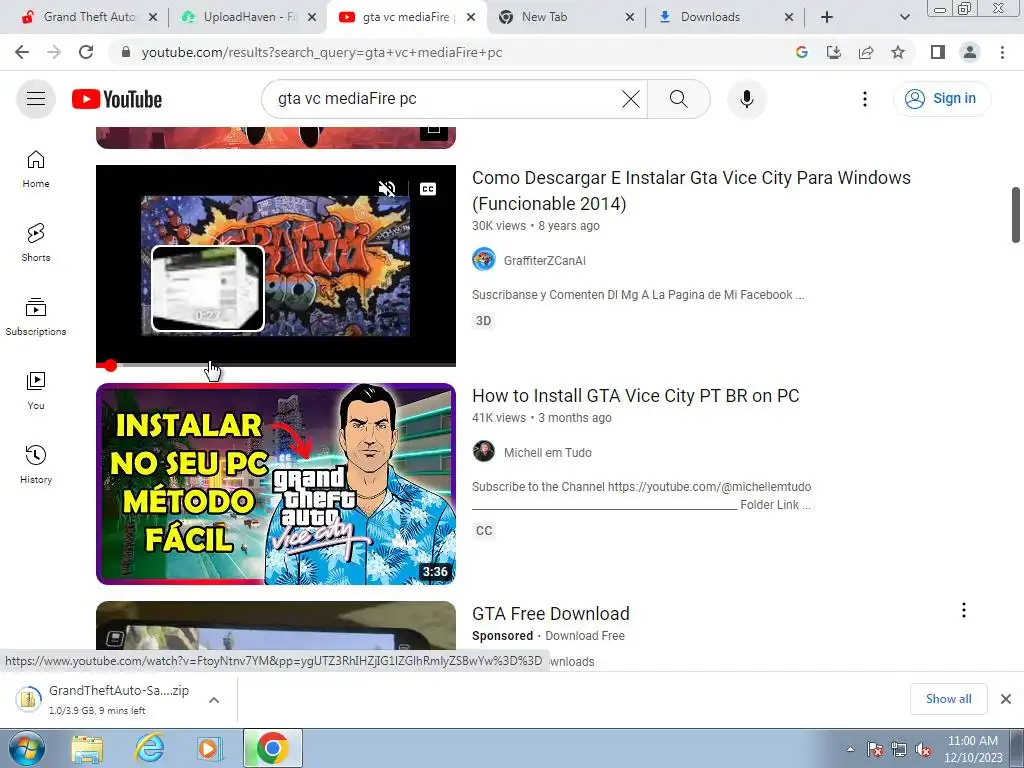
Task: Open Chrome three-dot menu
Action: pyautogui.click(x=1002, y=52)
